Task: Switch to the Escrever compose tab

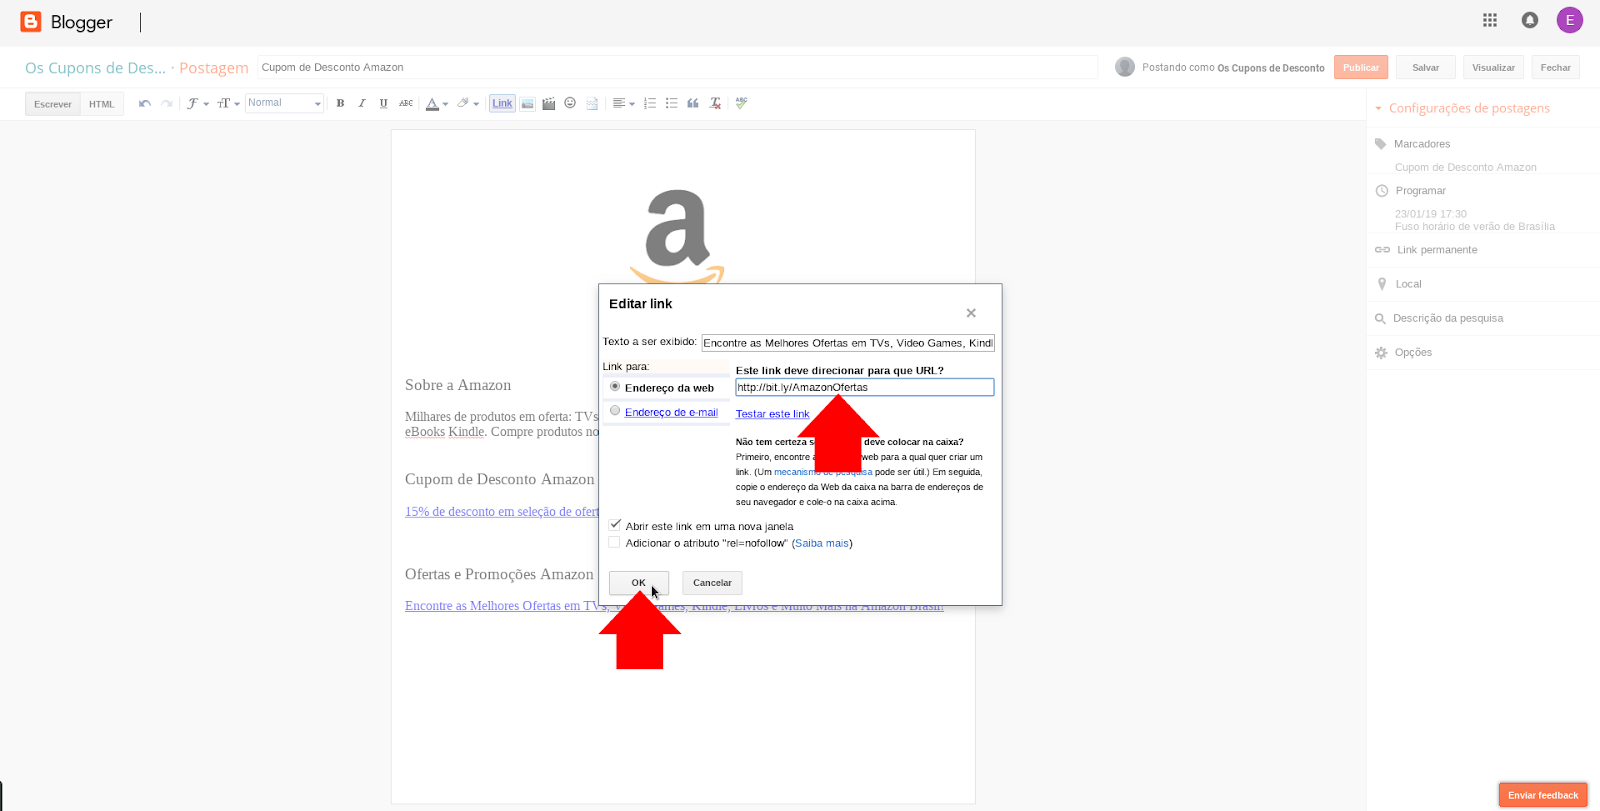Action: [x=53, y=104]
